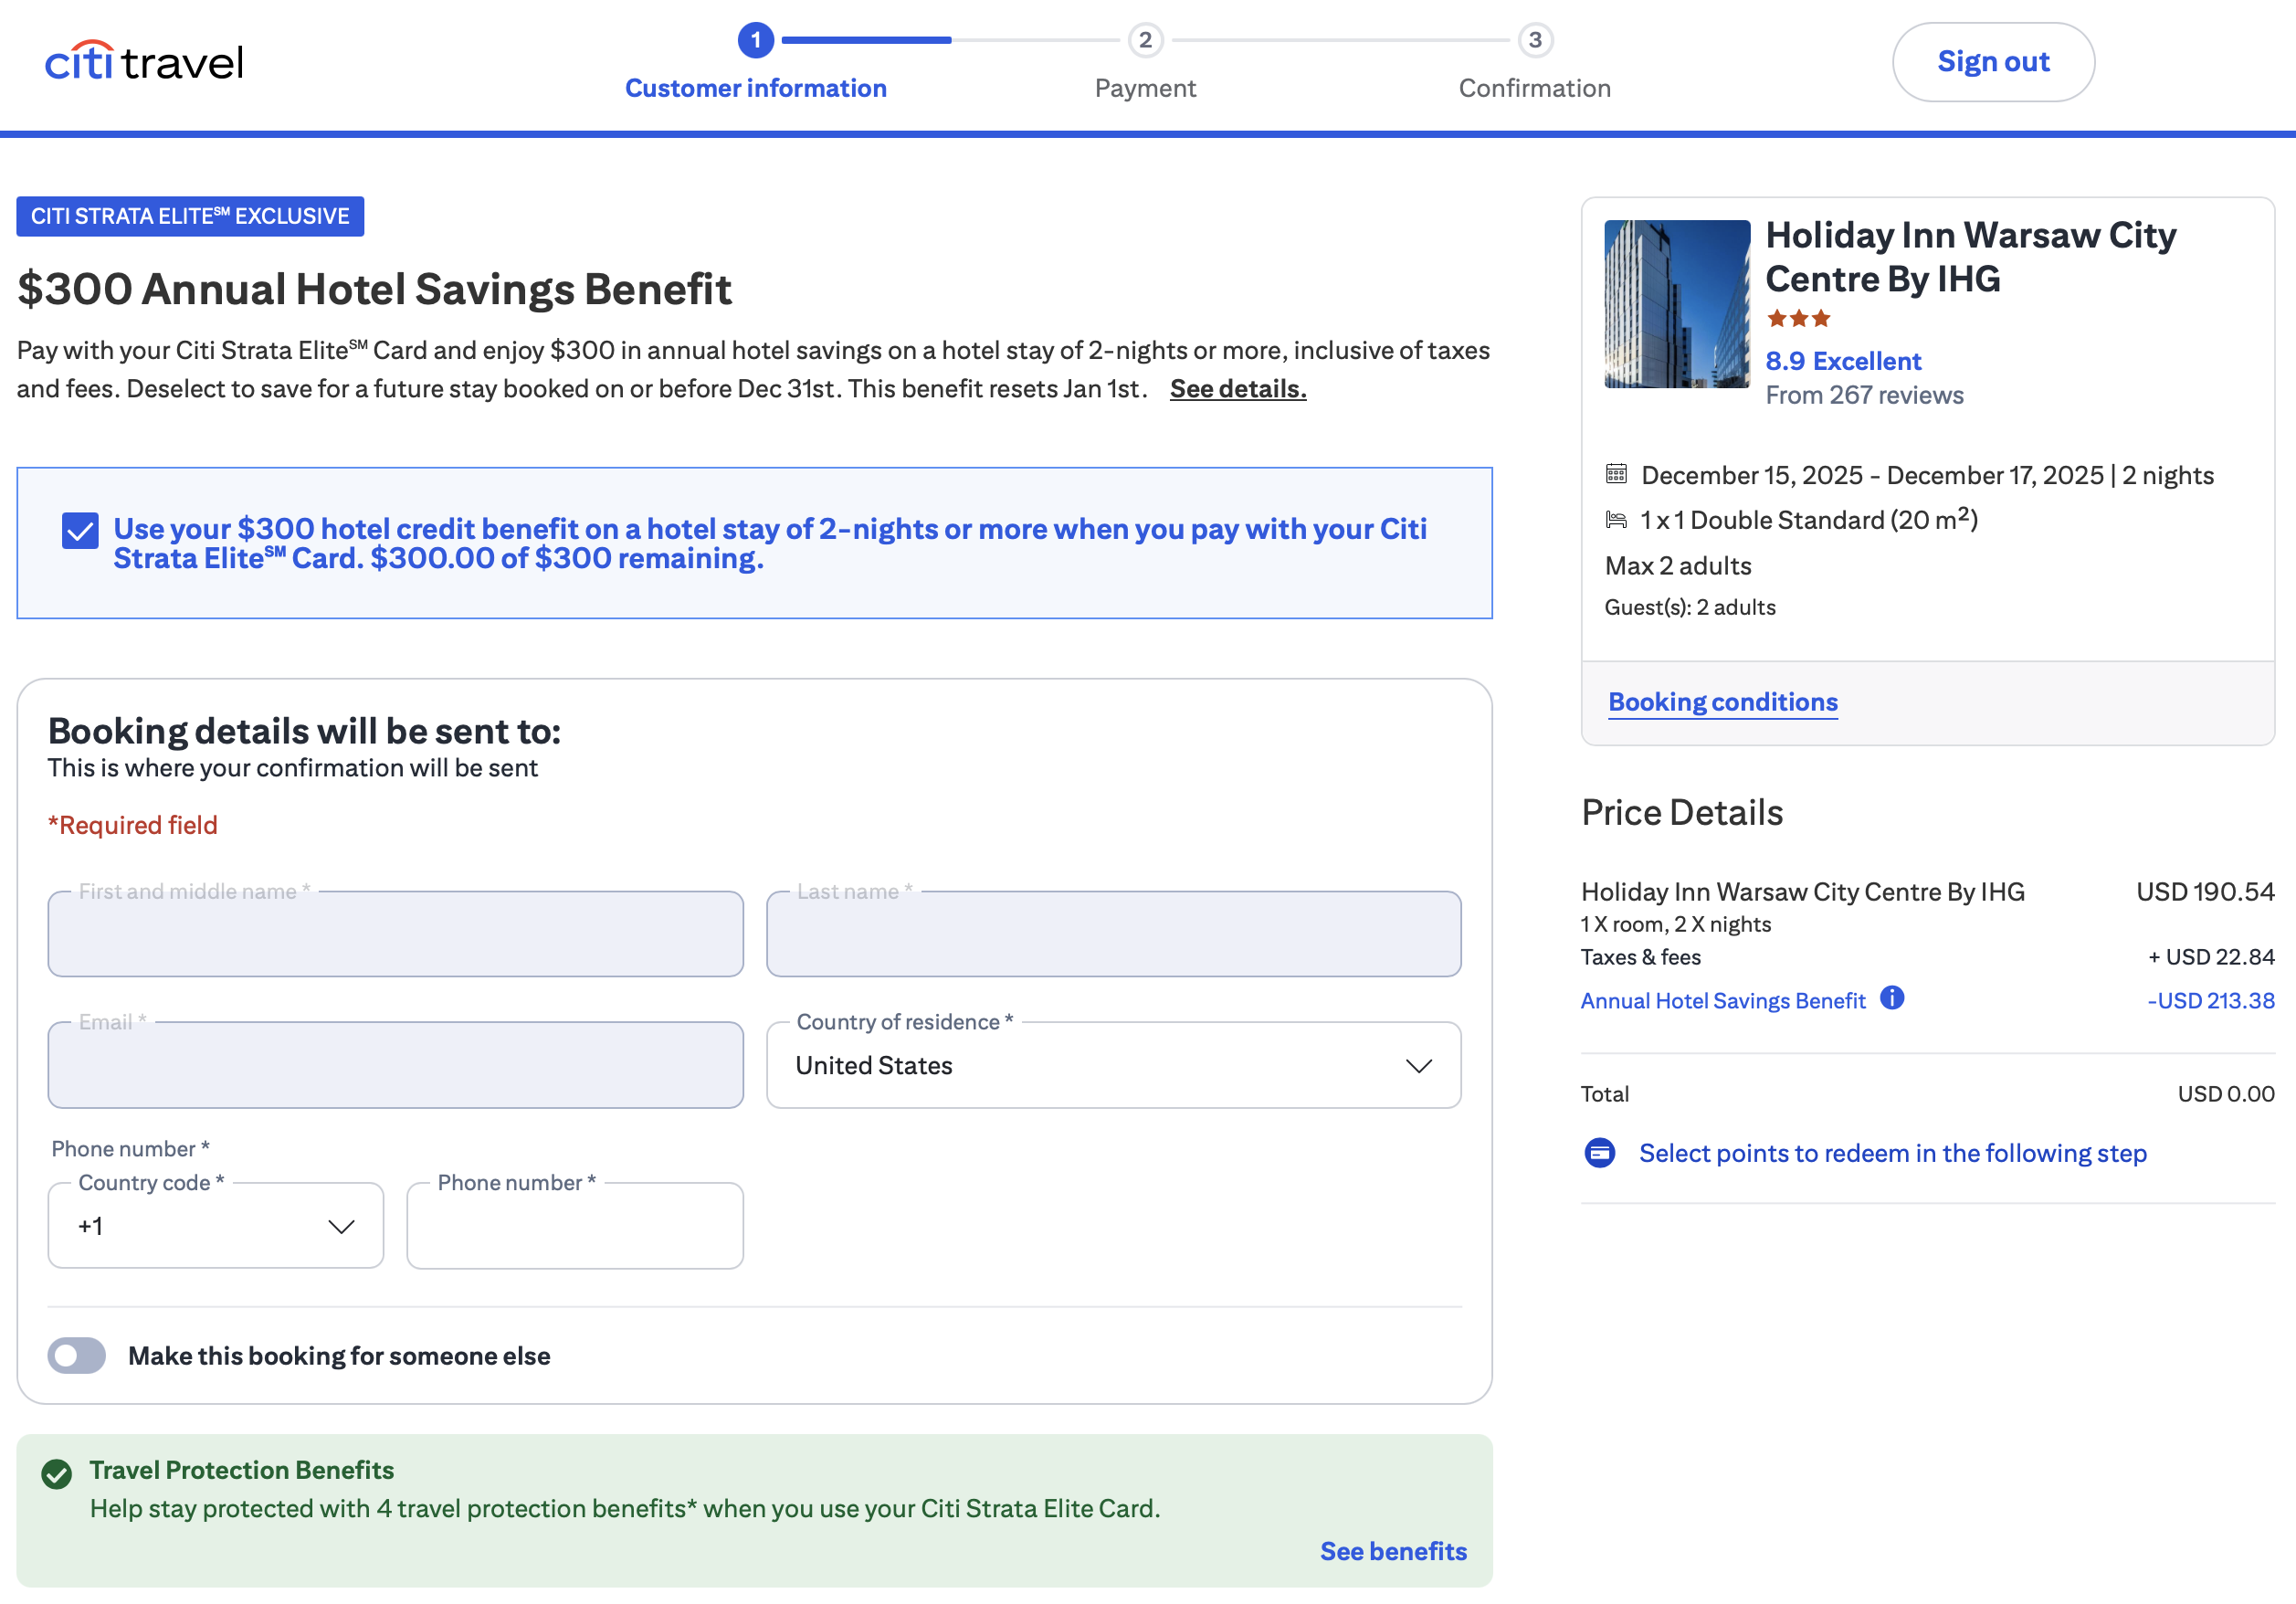Open the Customer information step label
The height and width of the screenshot is (1604, 2296).
[x=756, y=88]
